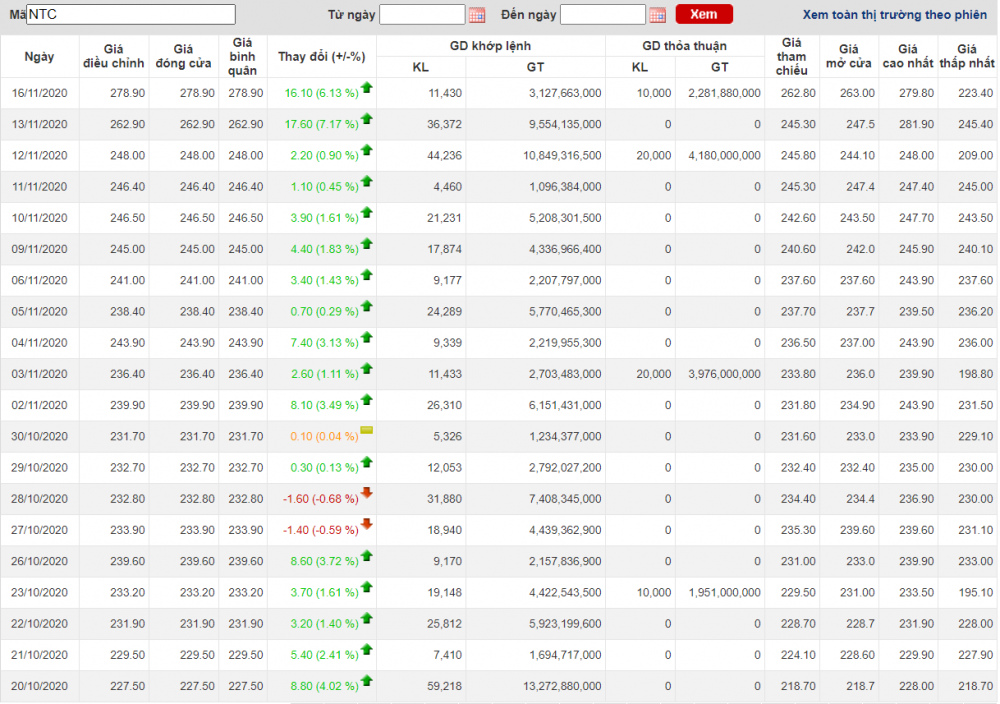This screenshot has height=704, width=1000.
Task: Click highest price 281.90
Action: coord(916,124)
